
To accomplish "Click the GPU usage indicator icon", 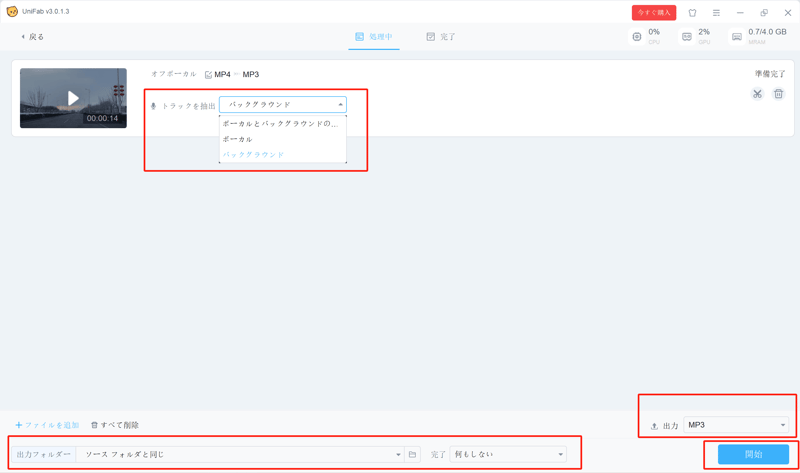I will [x=687, y=37].
